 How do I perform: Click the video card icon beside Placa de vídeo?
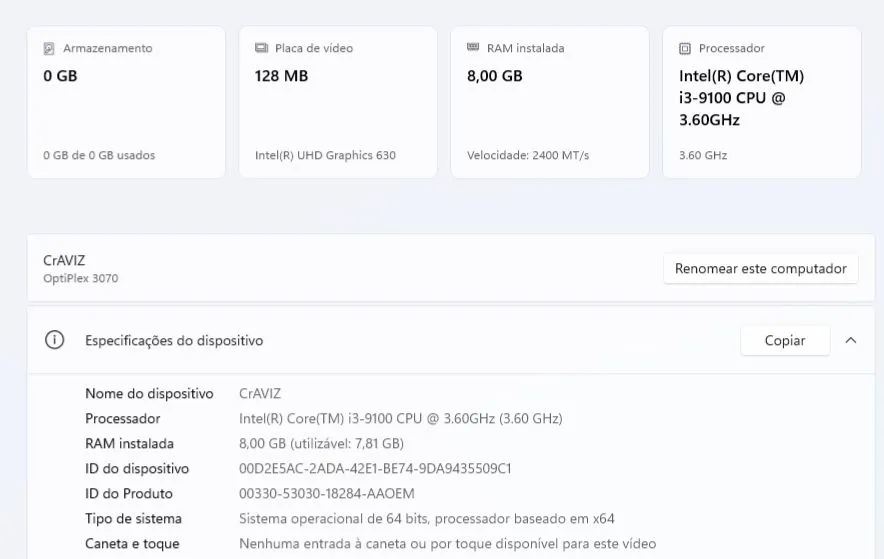pyautogui.click(x=261, y=48)
